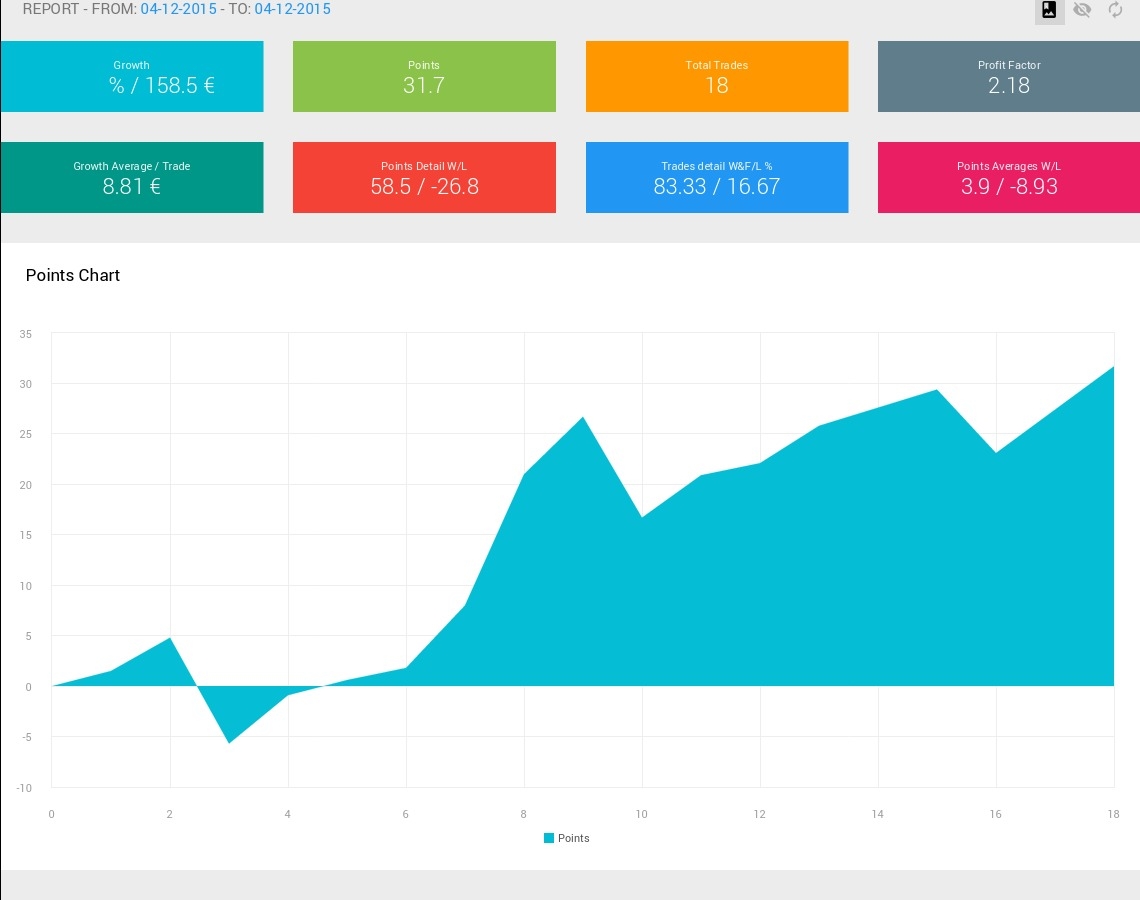The image size is (1140, 900).
Task: Toggle the crossed-out eye visibility icon
Action: (1082, 9)
